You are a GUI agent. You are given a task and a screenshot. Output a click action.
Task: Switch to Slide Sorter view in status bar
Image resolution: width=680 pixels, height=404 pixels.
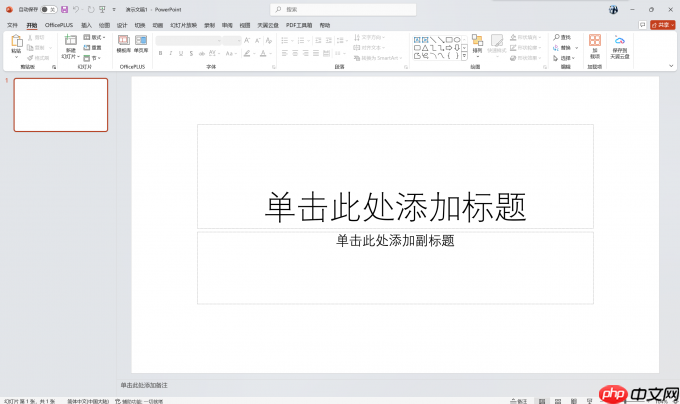click(558, 401)
